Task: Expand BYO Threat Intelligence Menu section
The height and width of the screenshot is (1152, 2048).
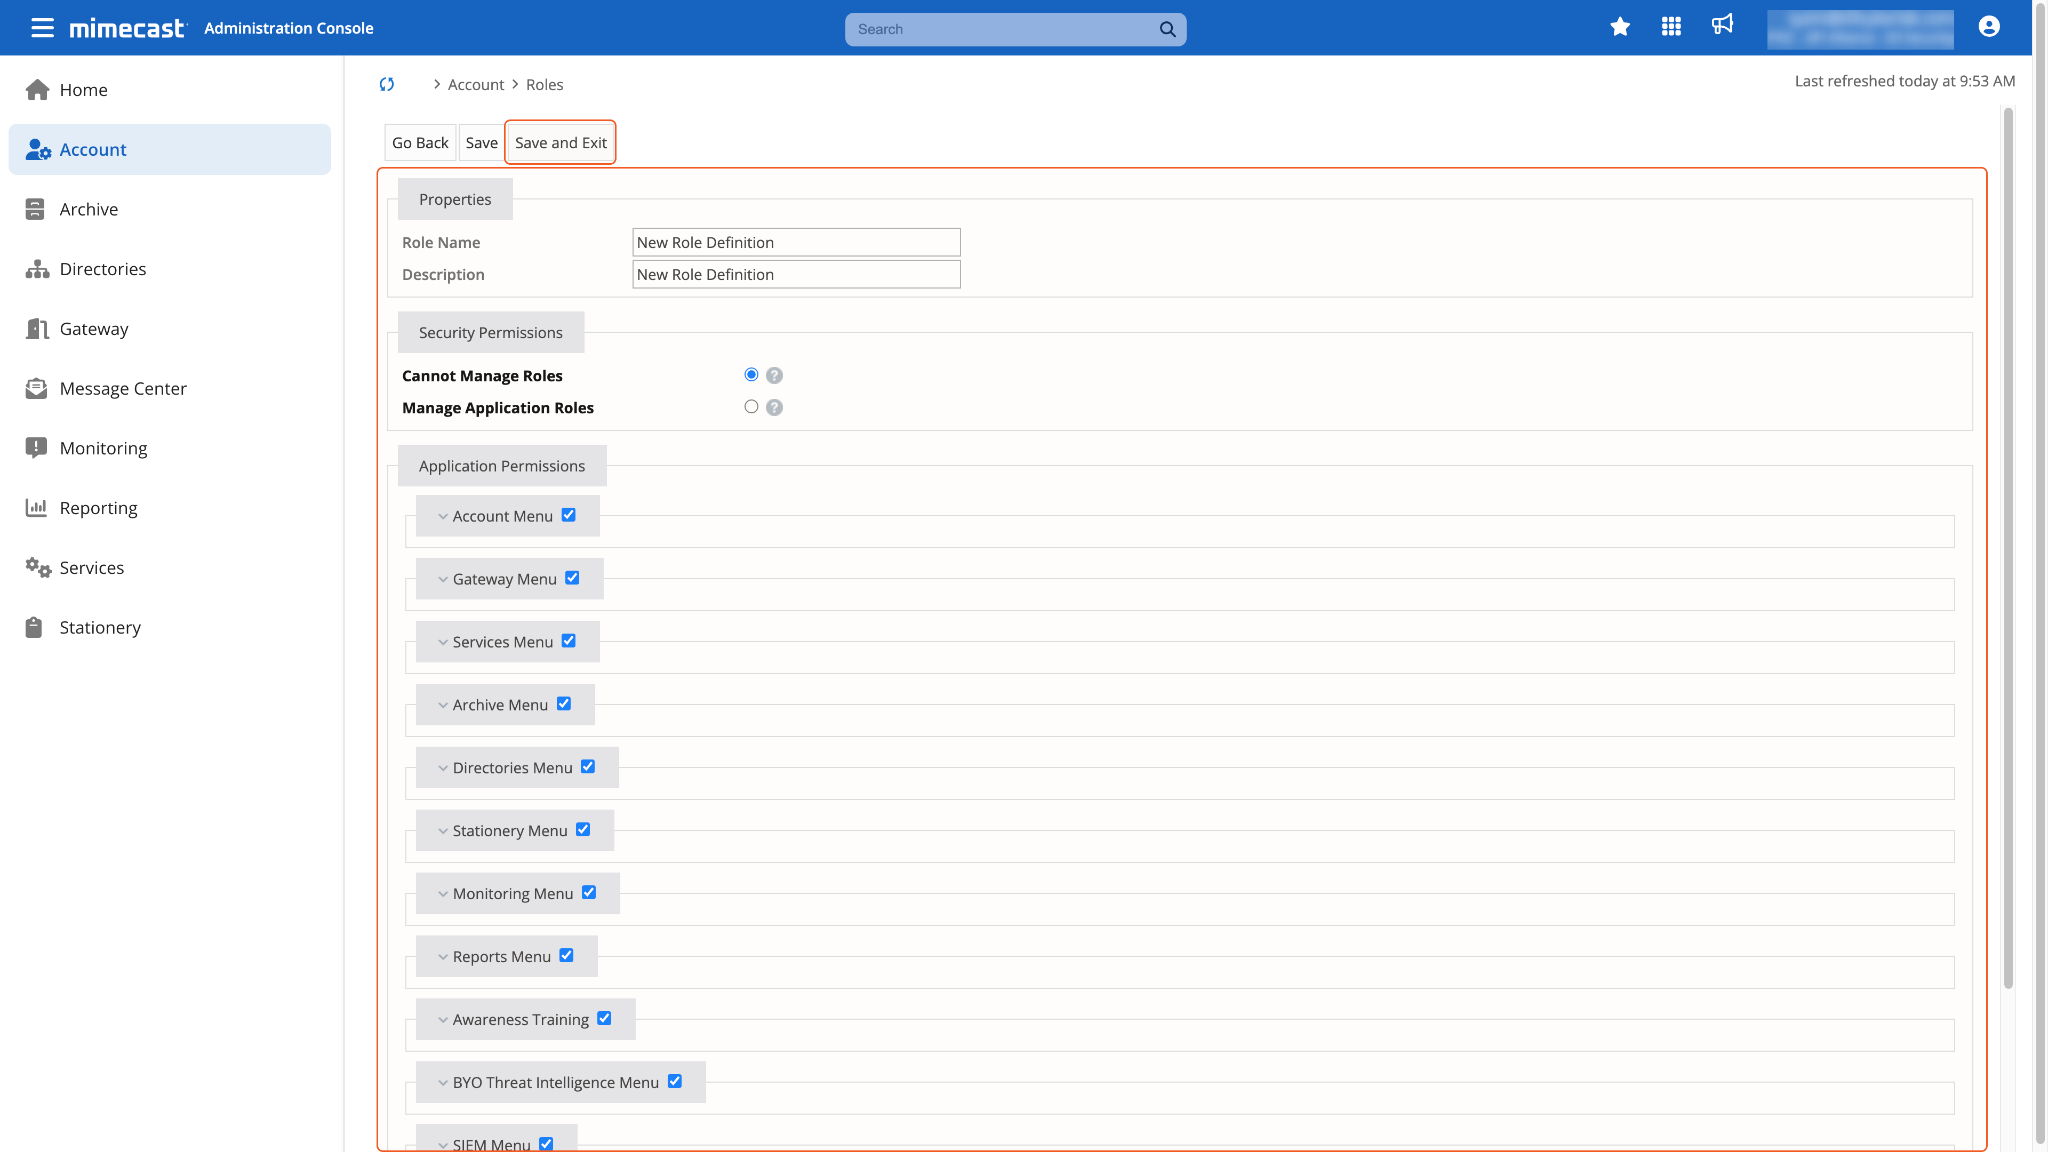Action: tap(443, 1083)
